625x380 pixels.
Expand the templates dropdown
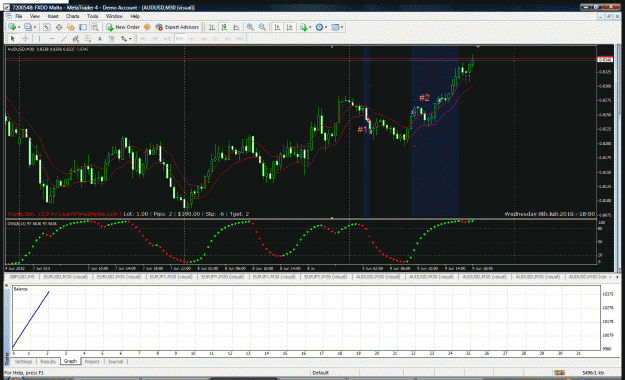tap(342, 27)
